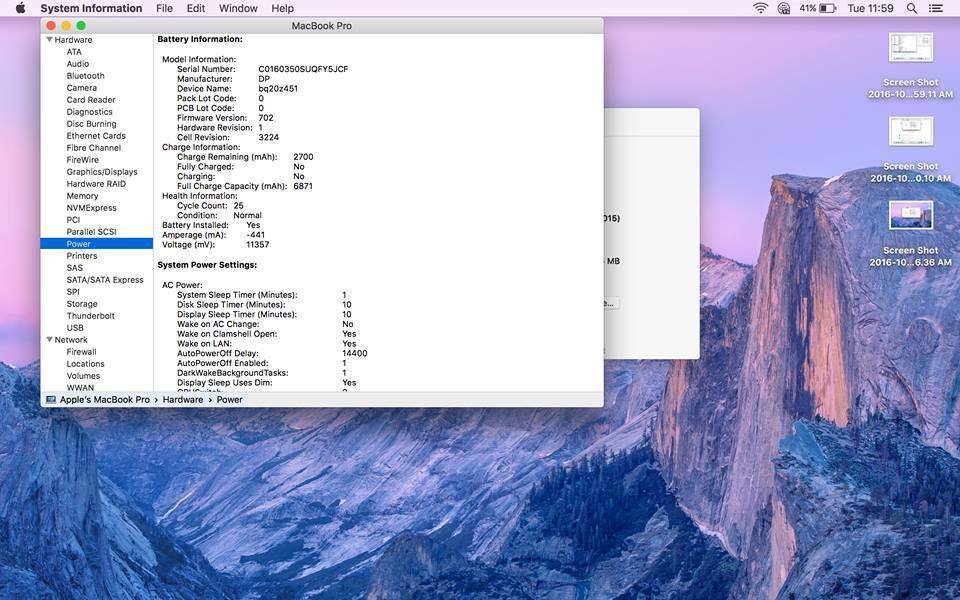Click the menu bar icon beside Wi-Fi
This screenshot has width=960, height=600.
pyautogui.click(x=784, y=8)
